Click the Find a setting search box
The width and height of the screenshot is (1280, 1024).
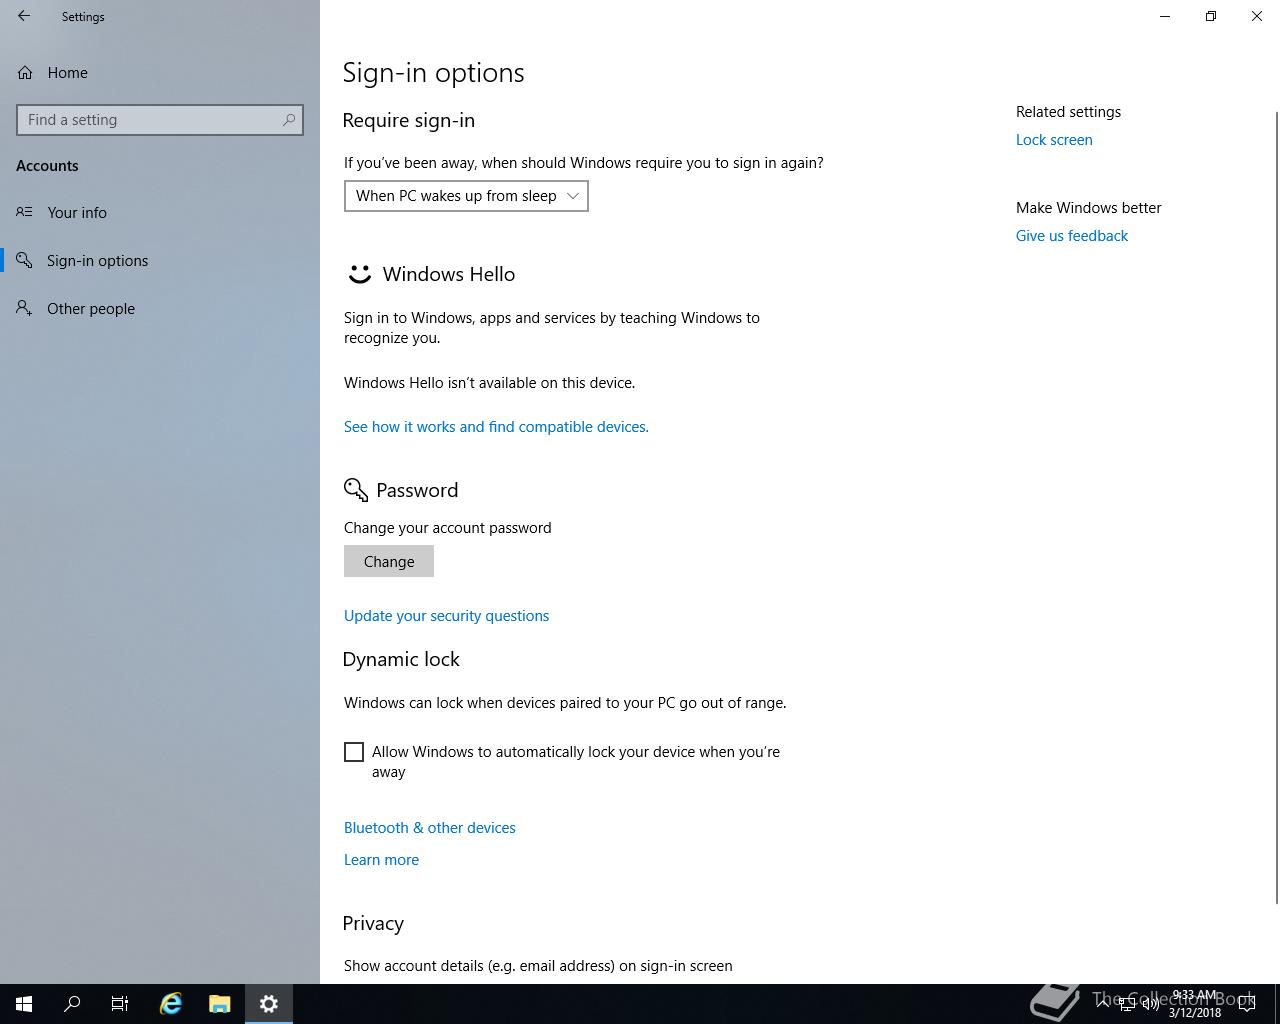160,120
